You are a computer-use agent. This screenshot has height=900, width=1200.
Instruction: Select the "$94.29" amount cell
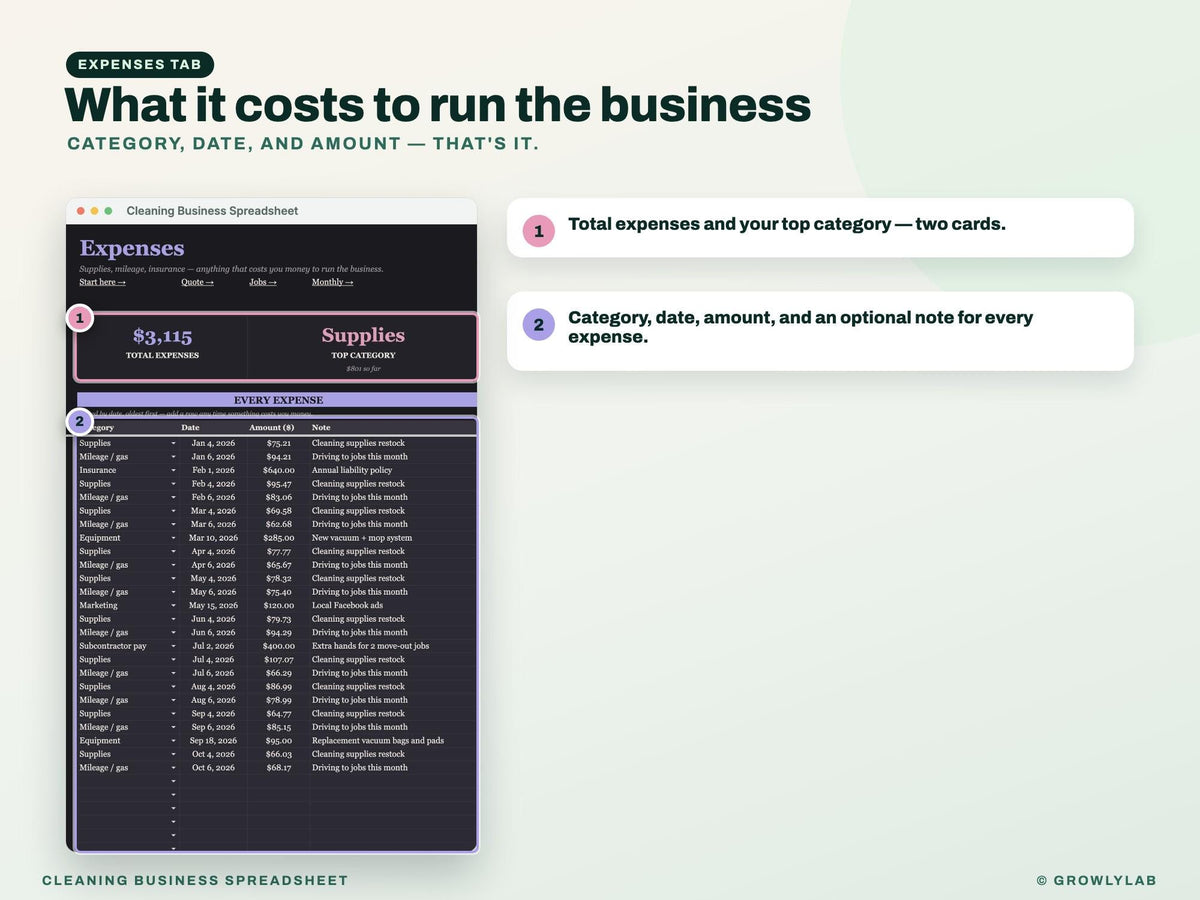point(280,632)
